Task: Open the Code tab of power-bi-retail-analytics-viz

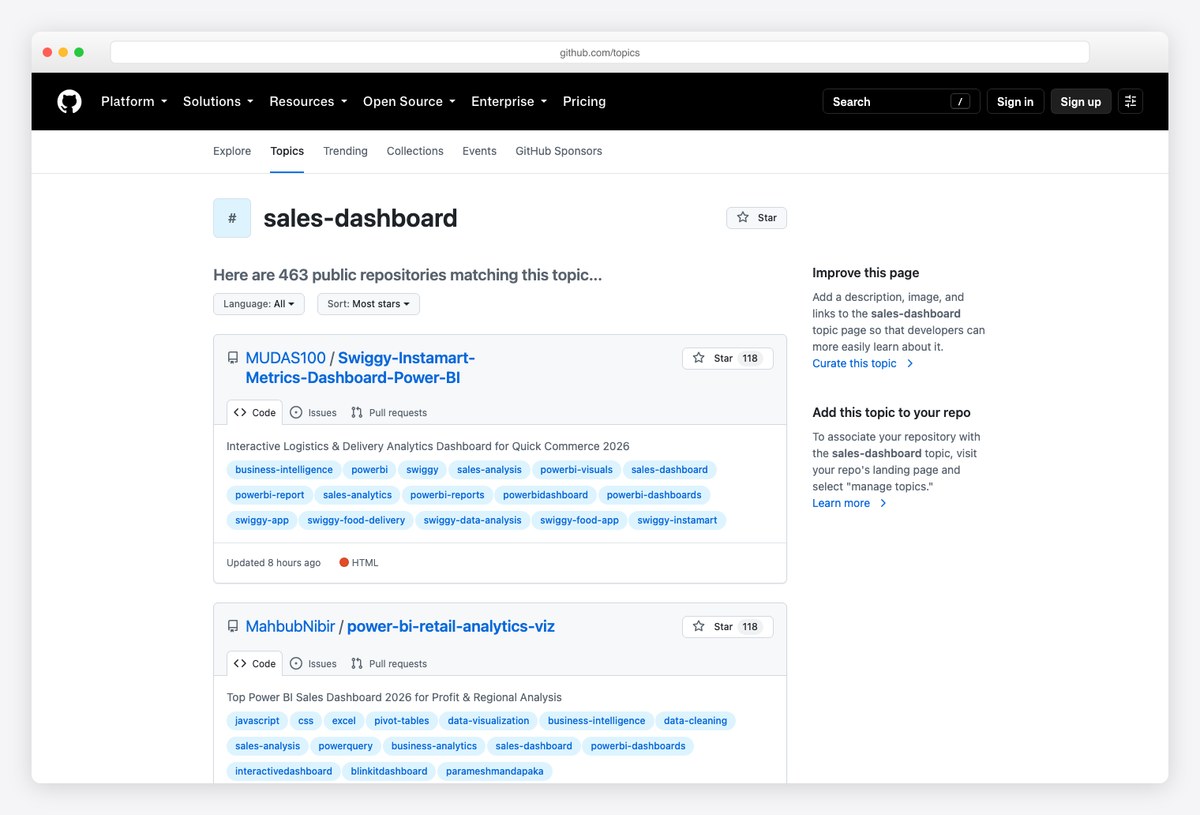Action: coord(255,663)
